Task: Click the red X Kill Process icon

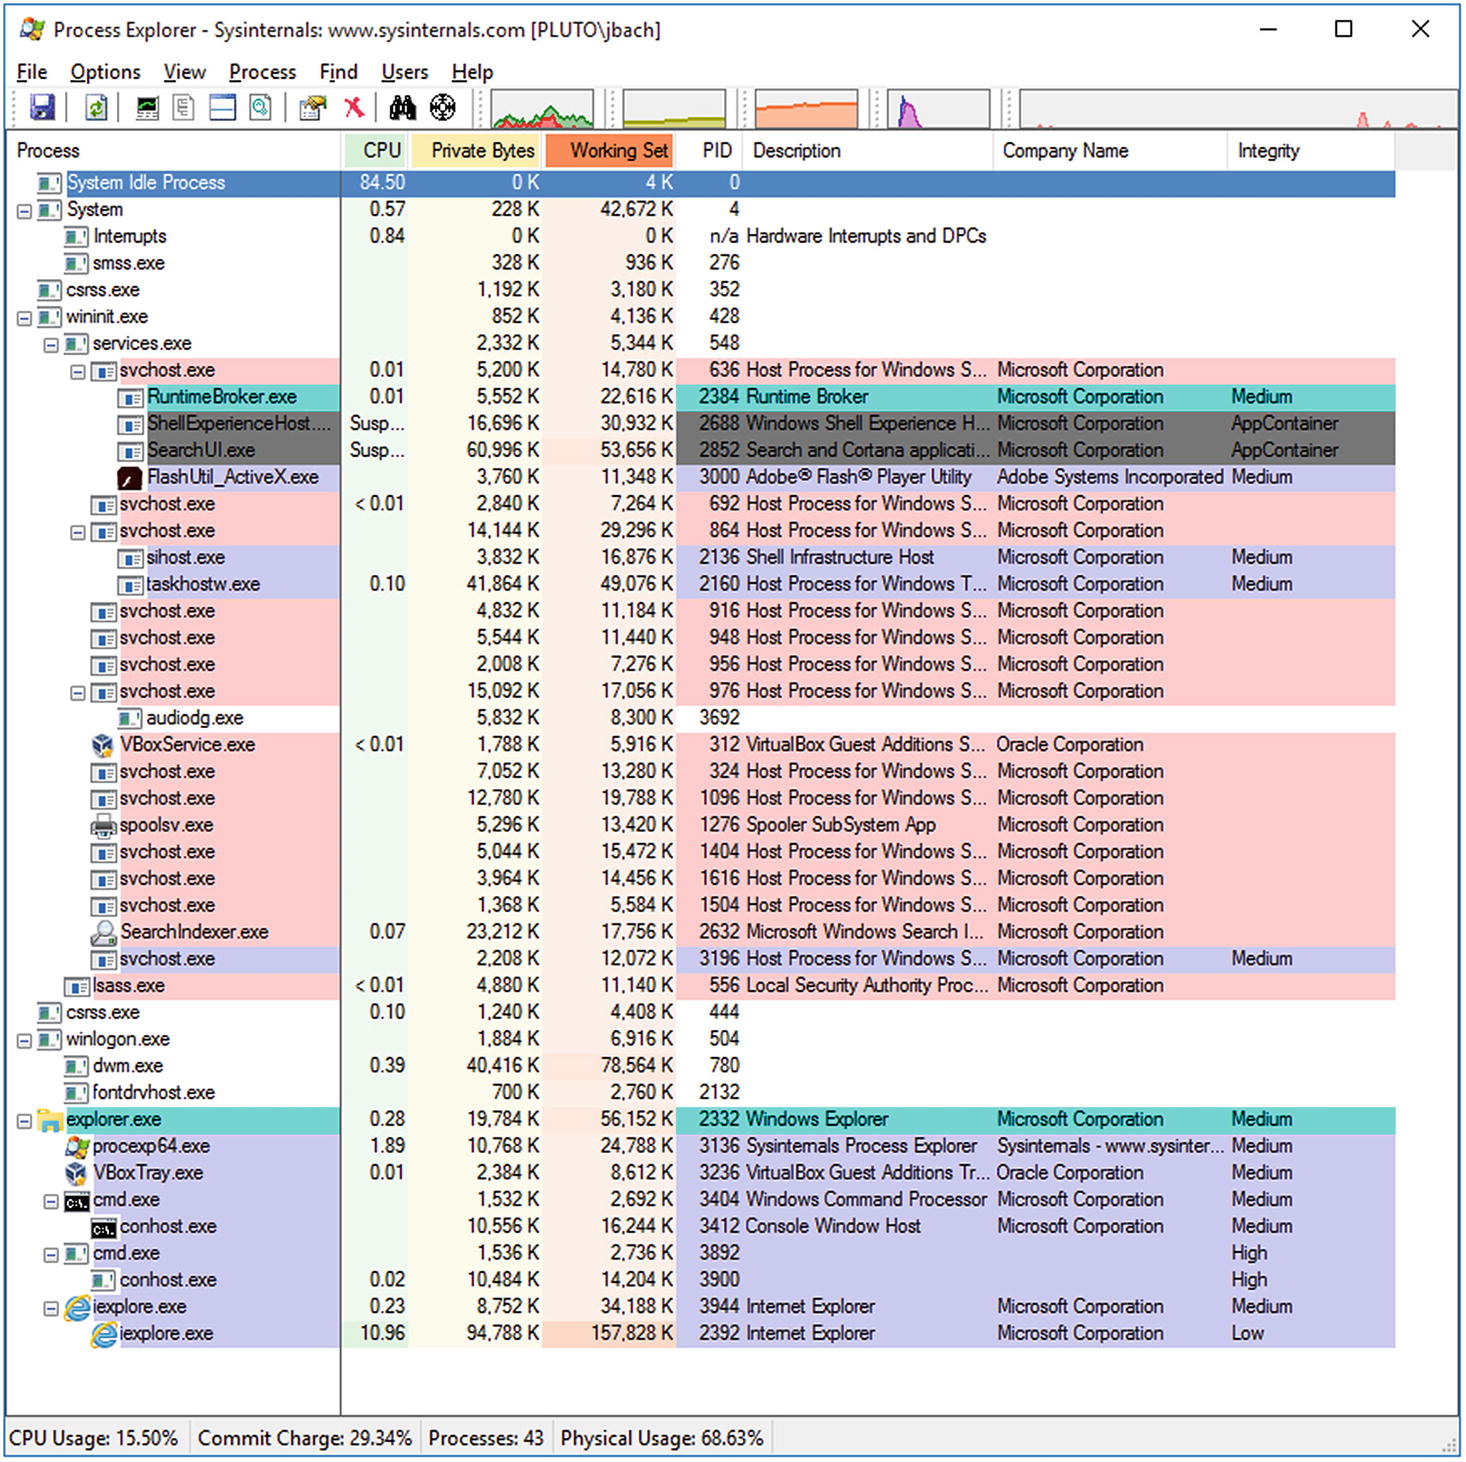Action: coord(354,107)
